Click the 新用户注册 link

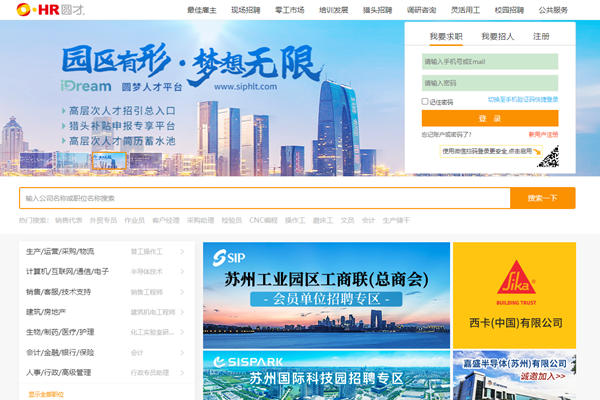click(x=543, y=134)
